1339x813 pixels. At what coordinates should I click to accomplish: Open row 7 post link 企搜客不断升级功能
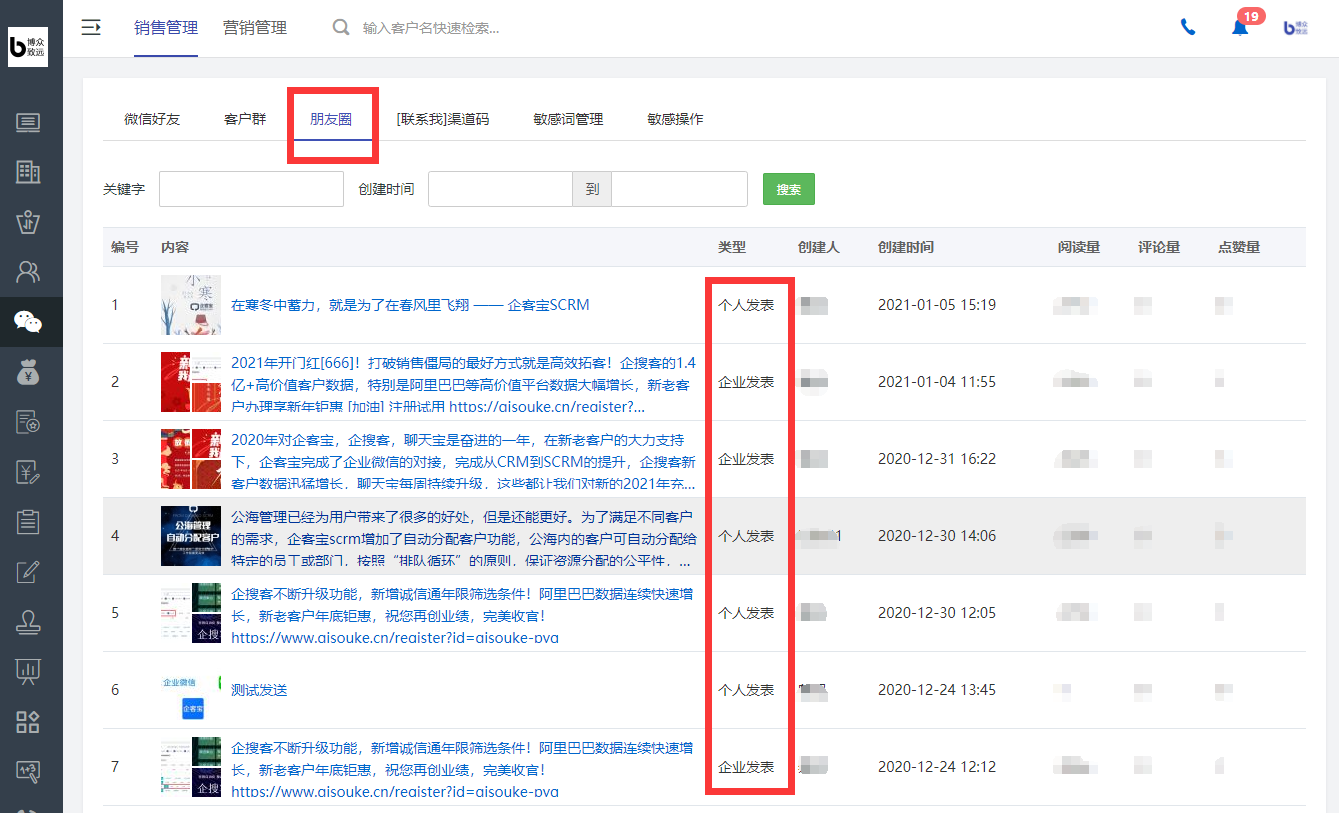point(463,769)
